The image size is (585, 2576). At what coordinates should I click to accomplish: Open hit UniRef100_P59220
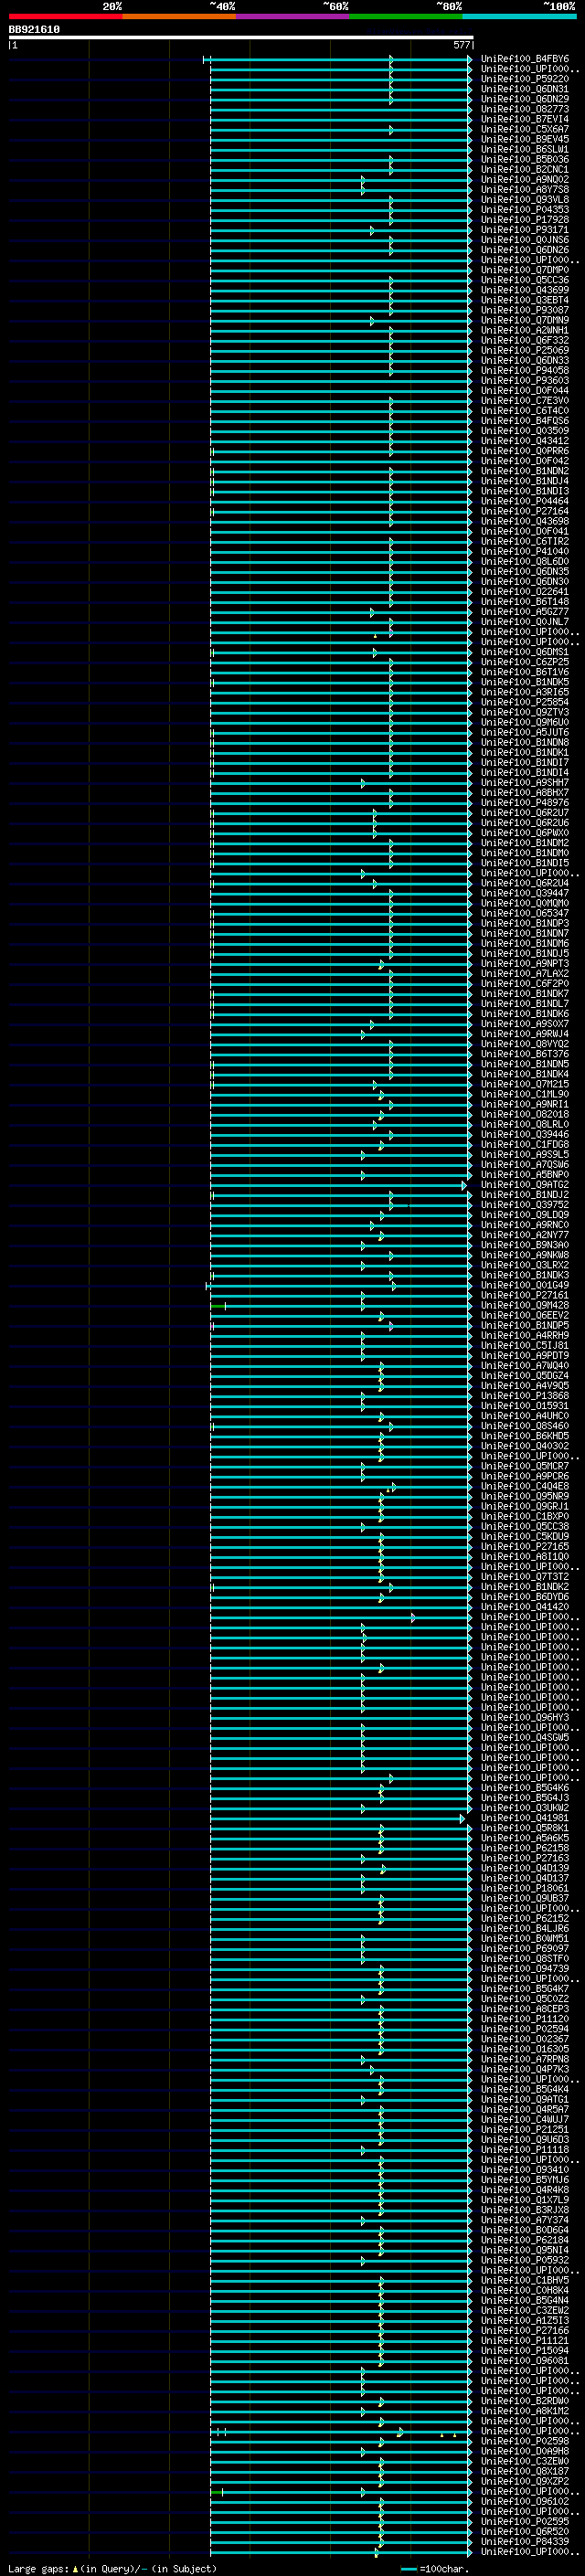[525, 79]
